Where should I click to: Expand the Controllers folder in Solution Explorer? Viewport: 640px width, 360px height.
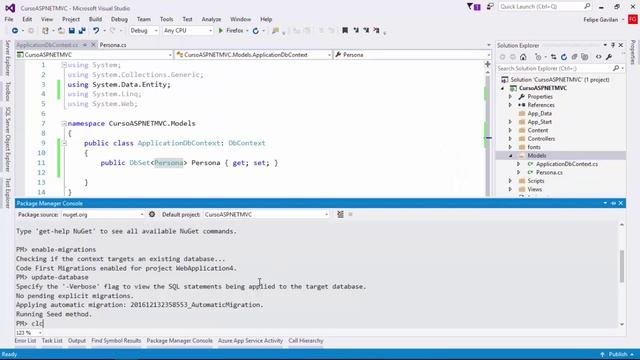coord(510,139)
